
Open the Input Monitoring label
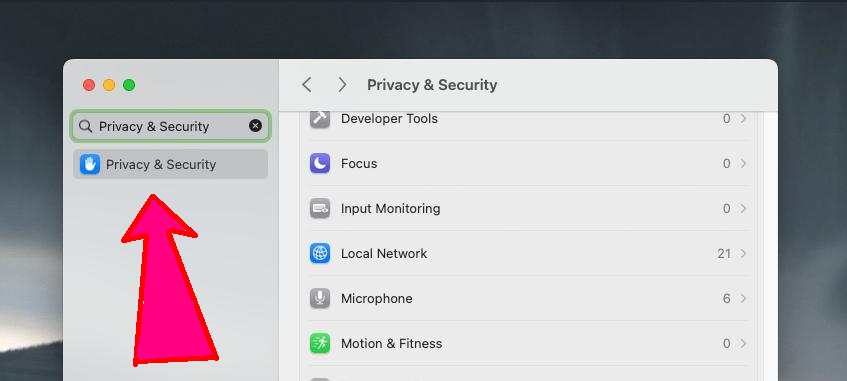click(391, 209)
